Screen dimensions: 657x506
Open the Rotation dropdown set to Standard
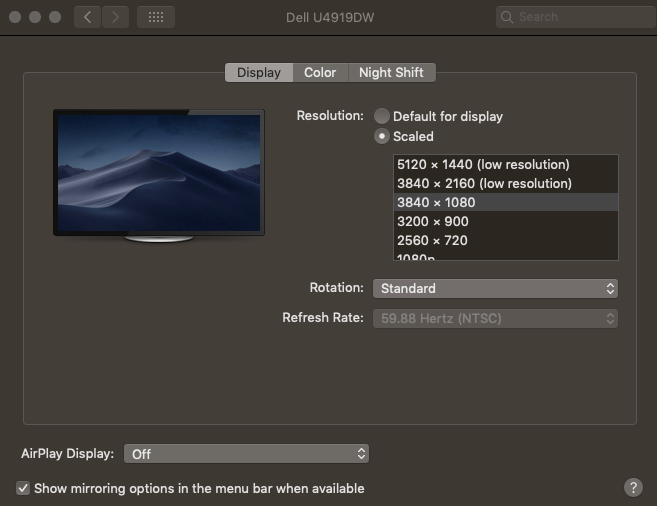(495, 289)
